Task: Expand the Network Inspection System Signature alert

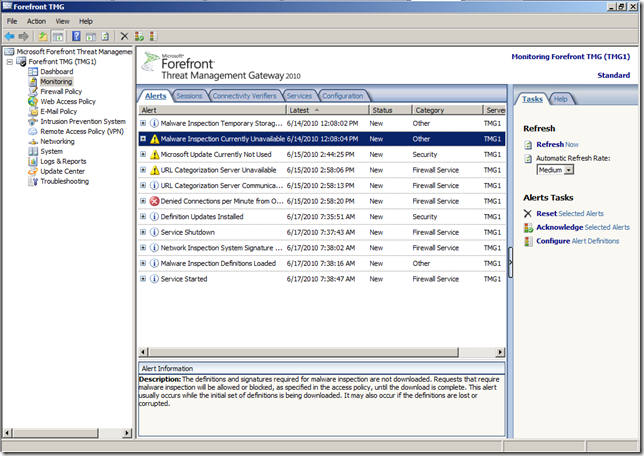Action: [143, 247]
